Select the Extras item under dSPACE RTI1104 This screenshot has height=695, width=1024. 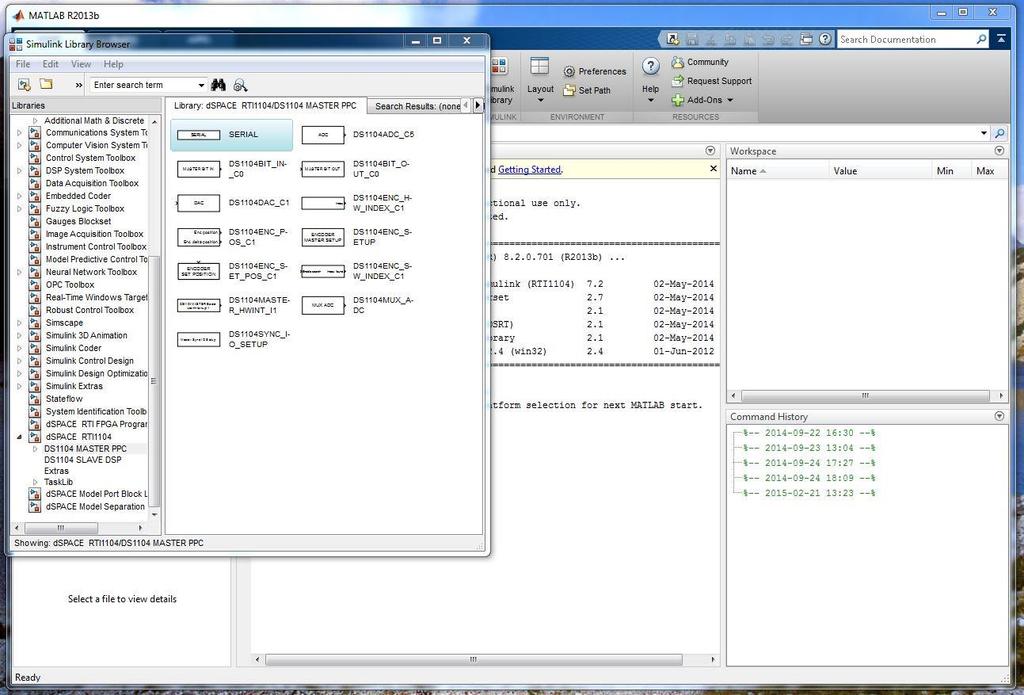coord(56,471)
